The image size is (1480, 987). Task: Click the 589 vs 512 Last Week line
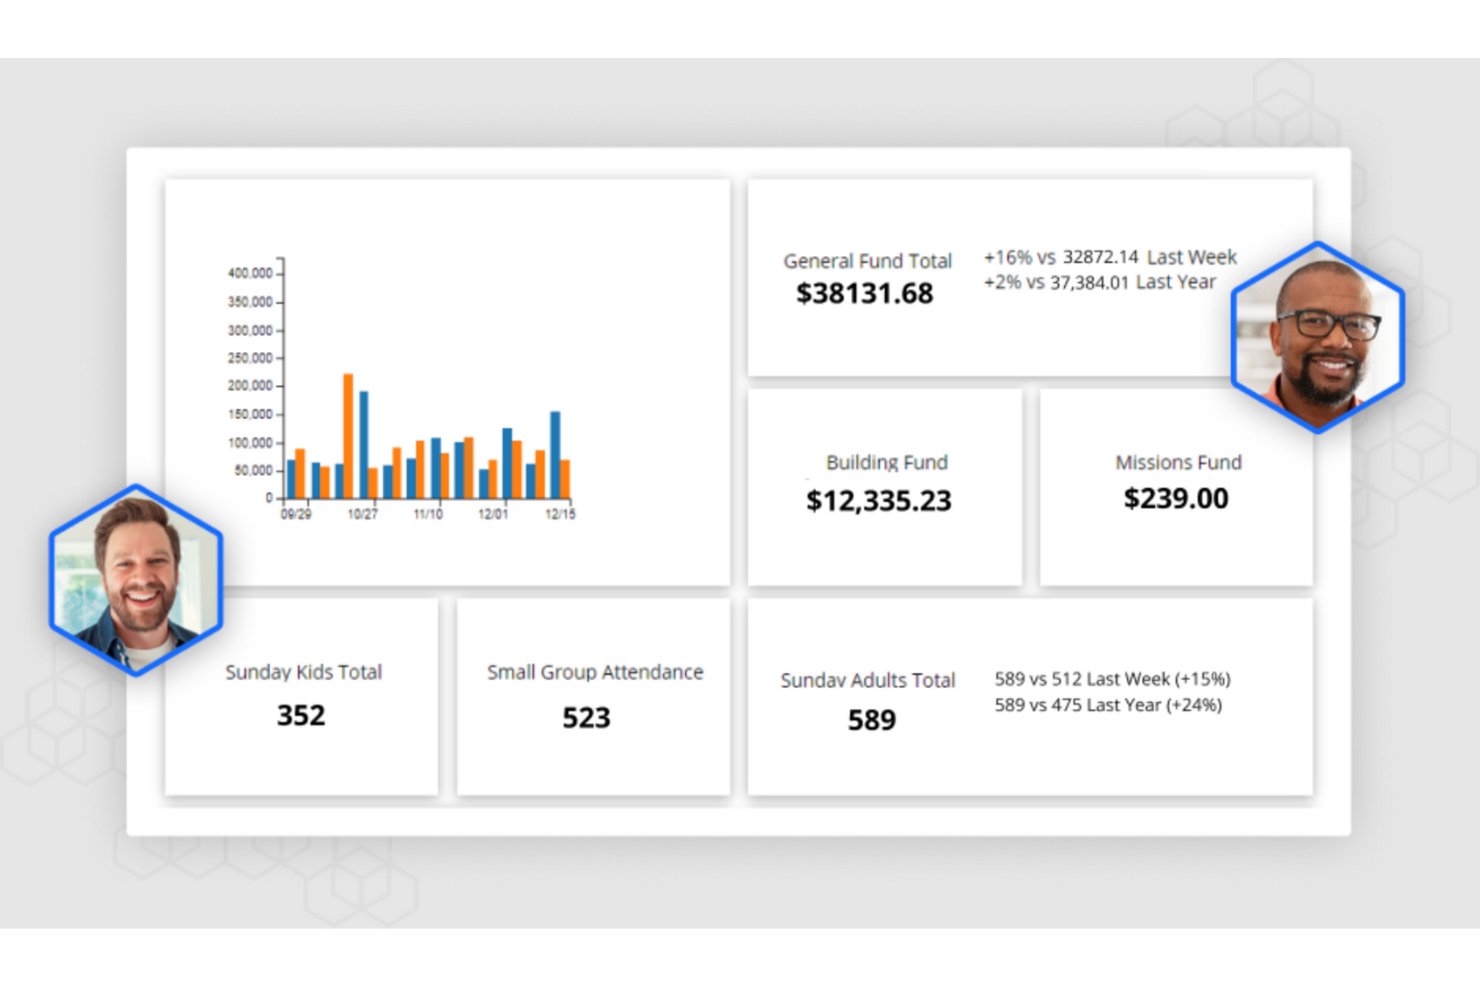click(1112, 679)
